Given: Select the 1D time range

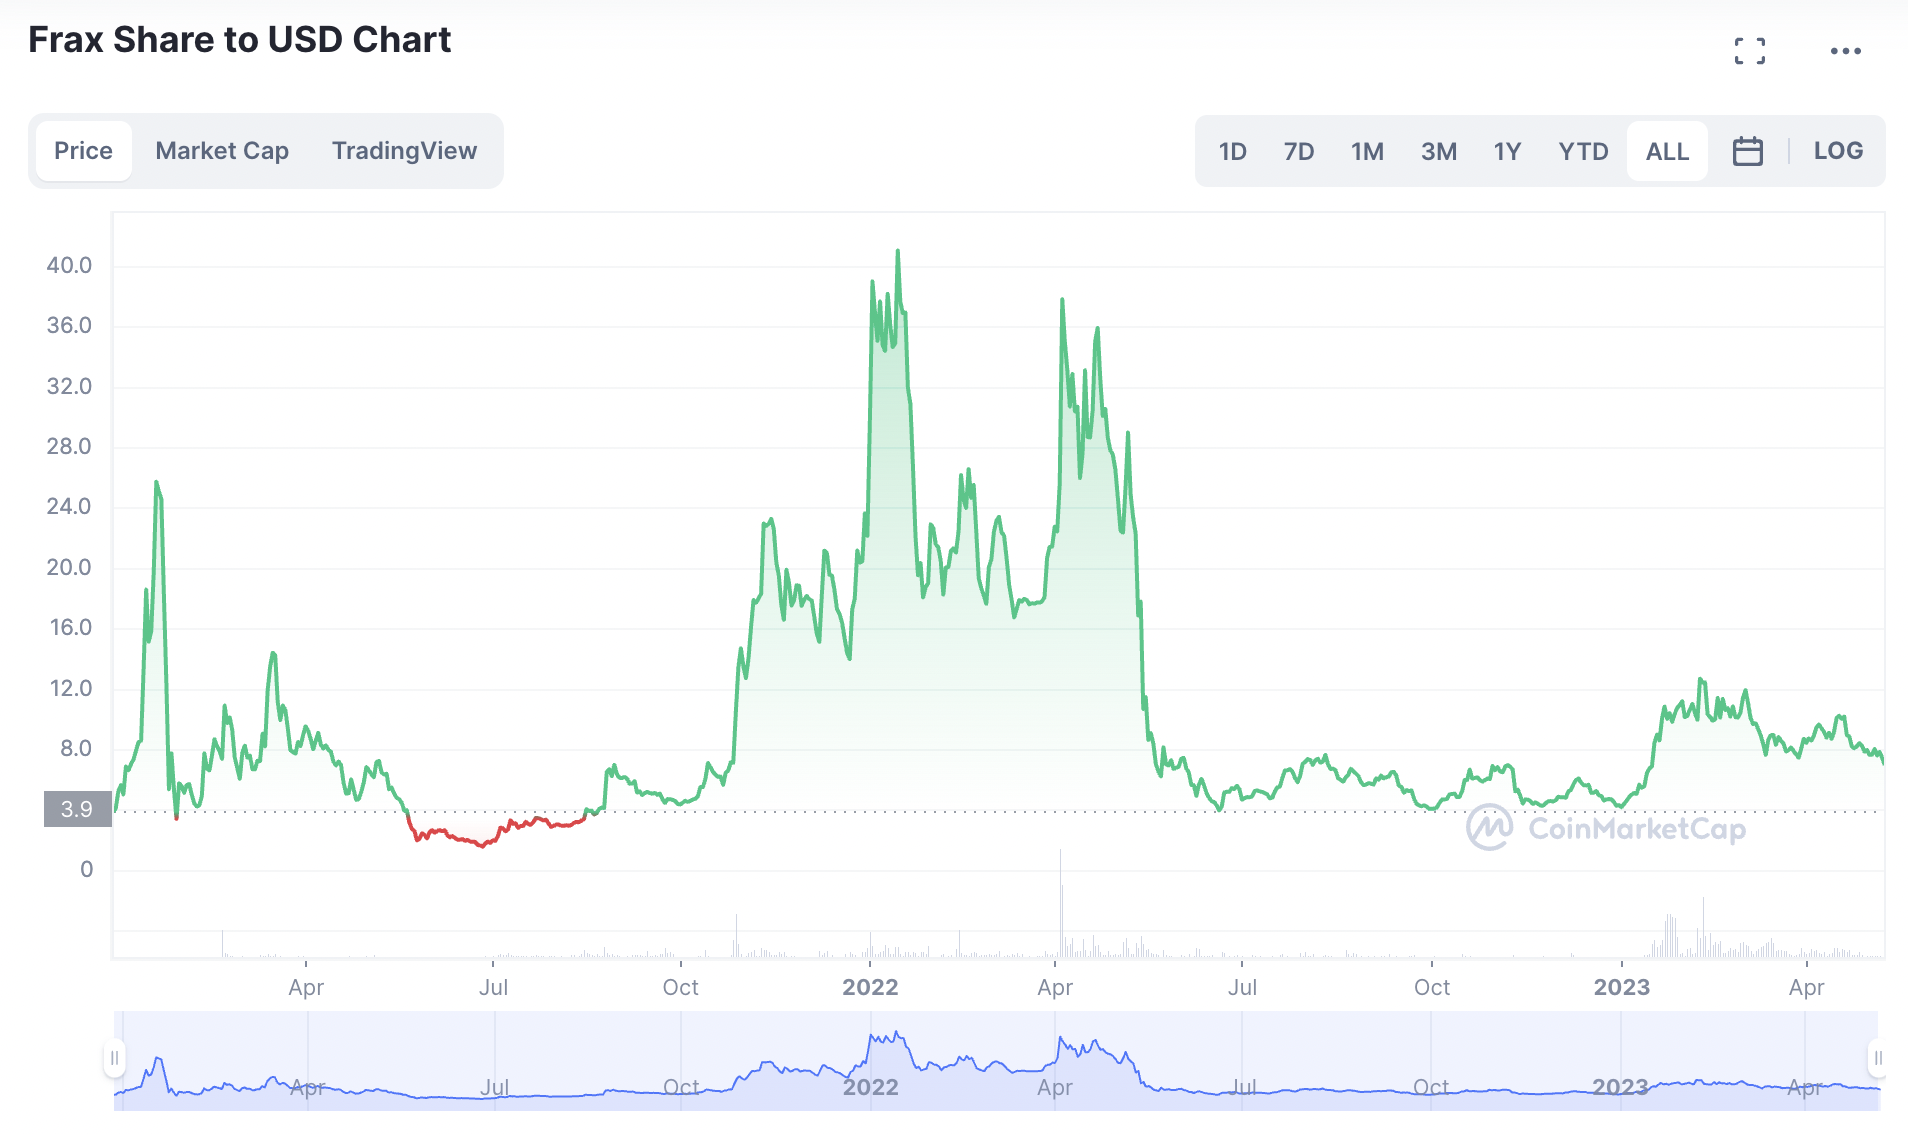Looking at the screenshot, I should click(x=1232, y=151).
